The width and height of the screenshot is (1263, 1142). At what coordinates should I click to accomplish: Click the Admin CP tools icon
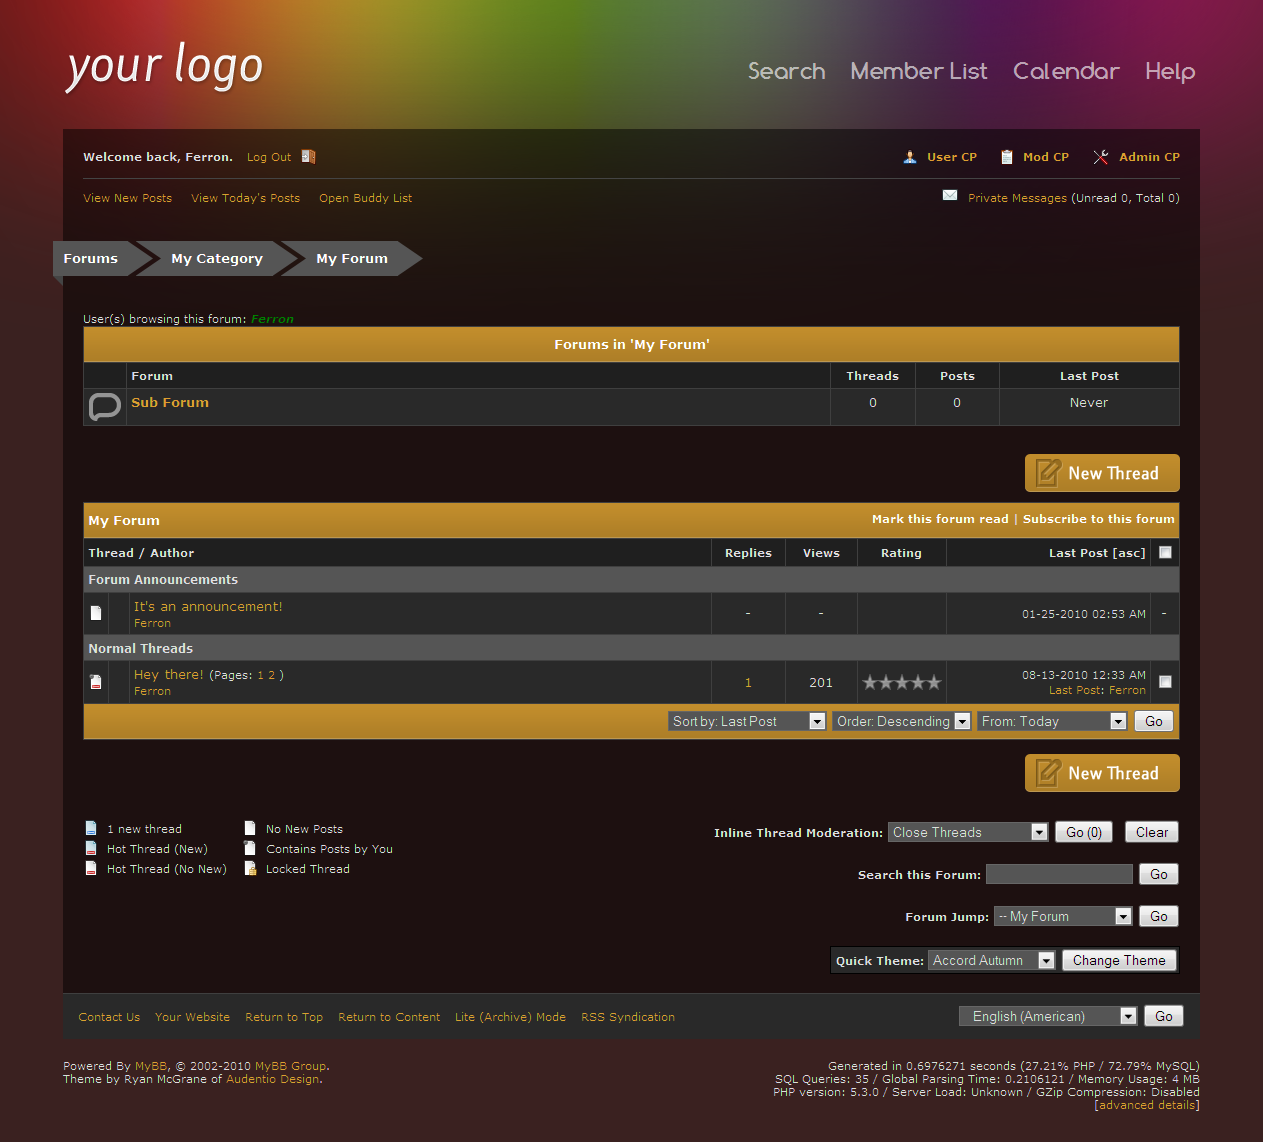click(1101, 157)
